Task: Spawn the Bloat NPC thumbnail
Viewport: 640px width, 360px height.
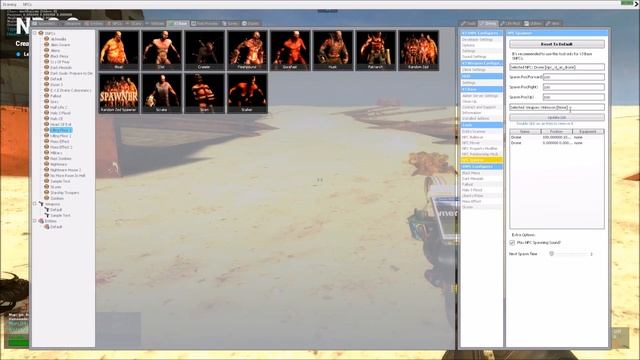Action: pyautogui.click(x=119, y=50)
